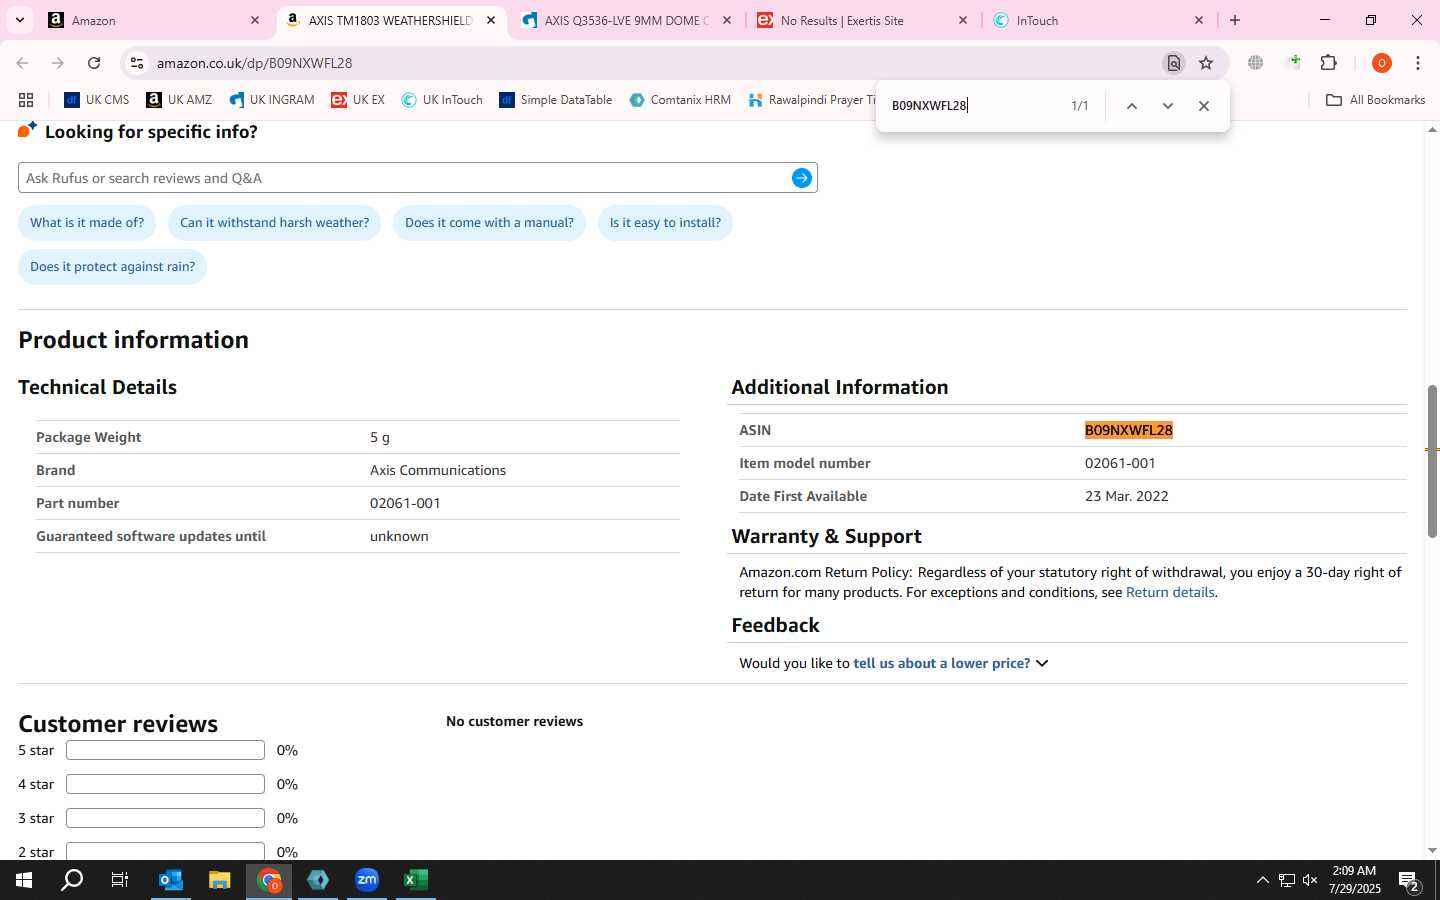The image size is (1440, 900).
Task: Open All Bookmarks folder
Action: click(x=1375, y=100)
